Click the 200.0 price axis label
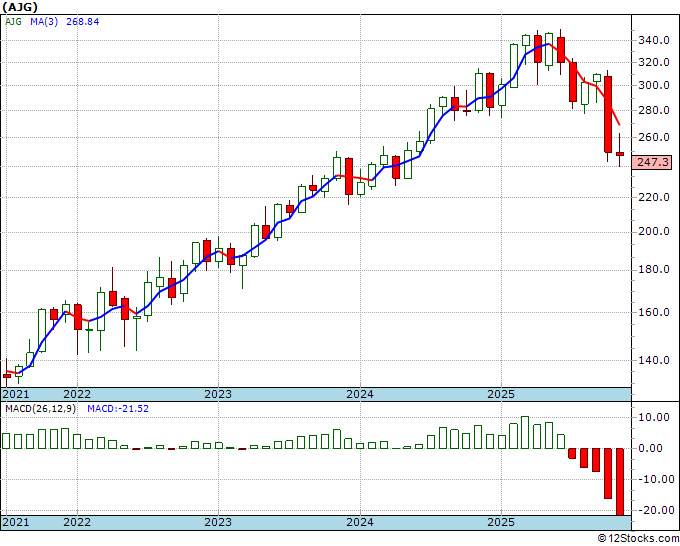Image resolution: width=680 pixels, height=546 pixels. click(654, 232)
